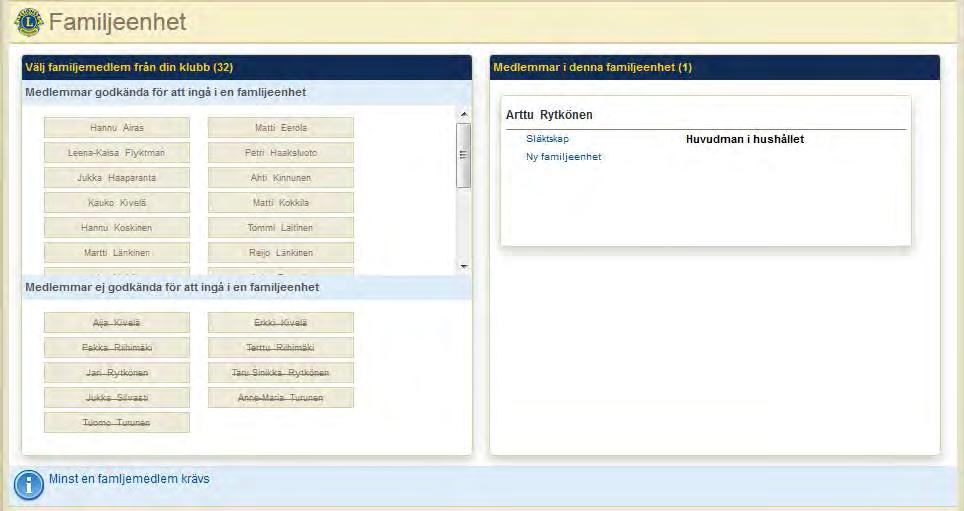Click 'Minst en famljemedlem krävs' message
964x511 pixels.
pos(129,479)
